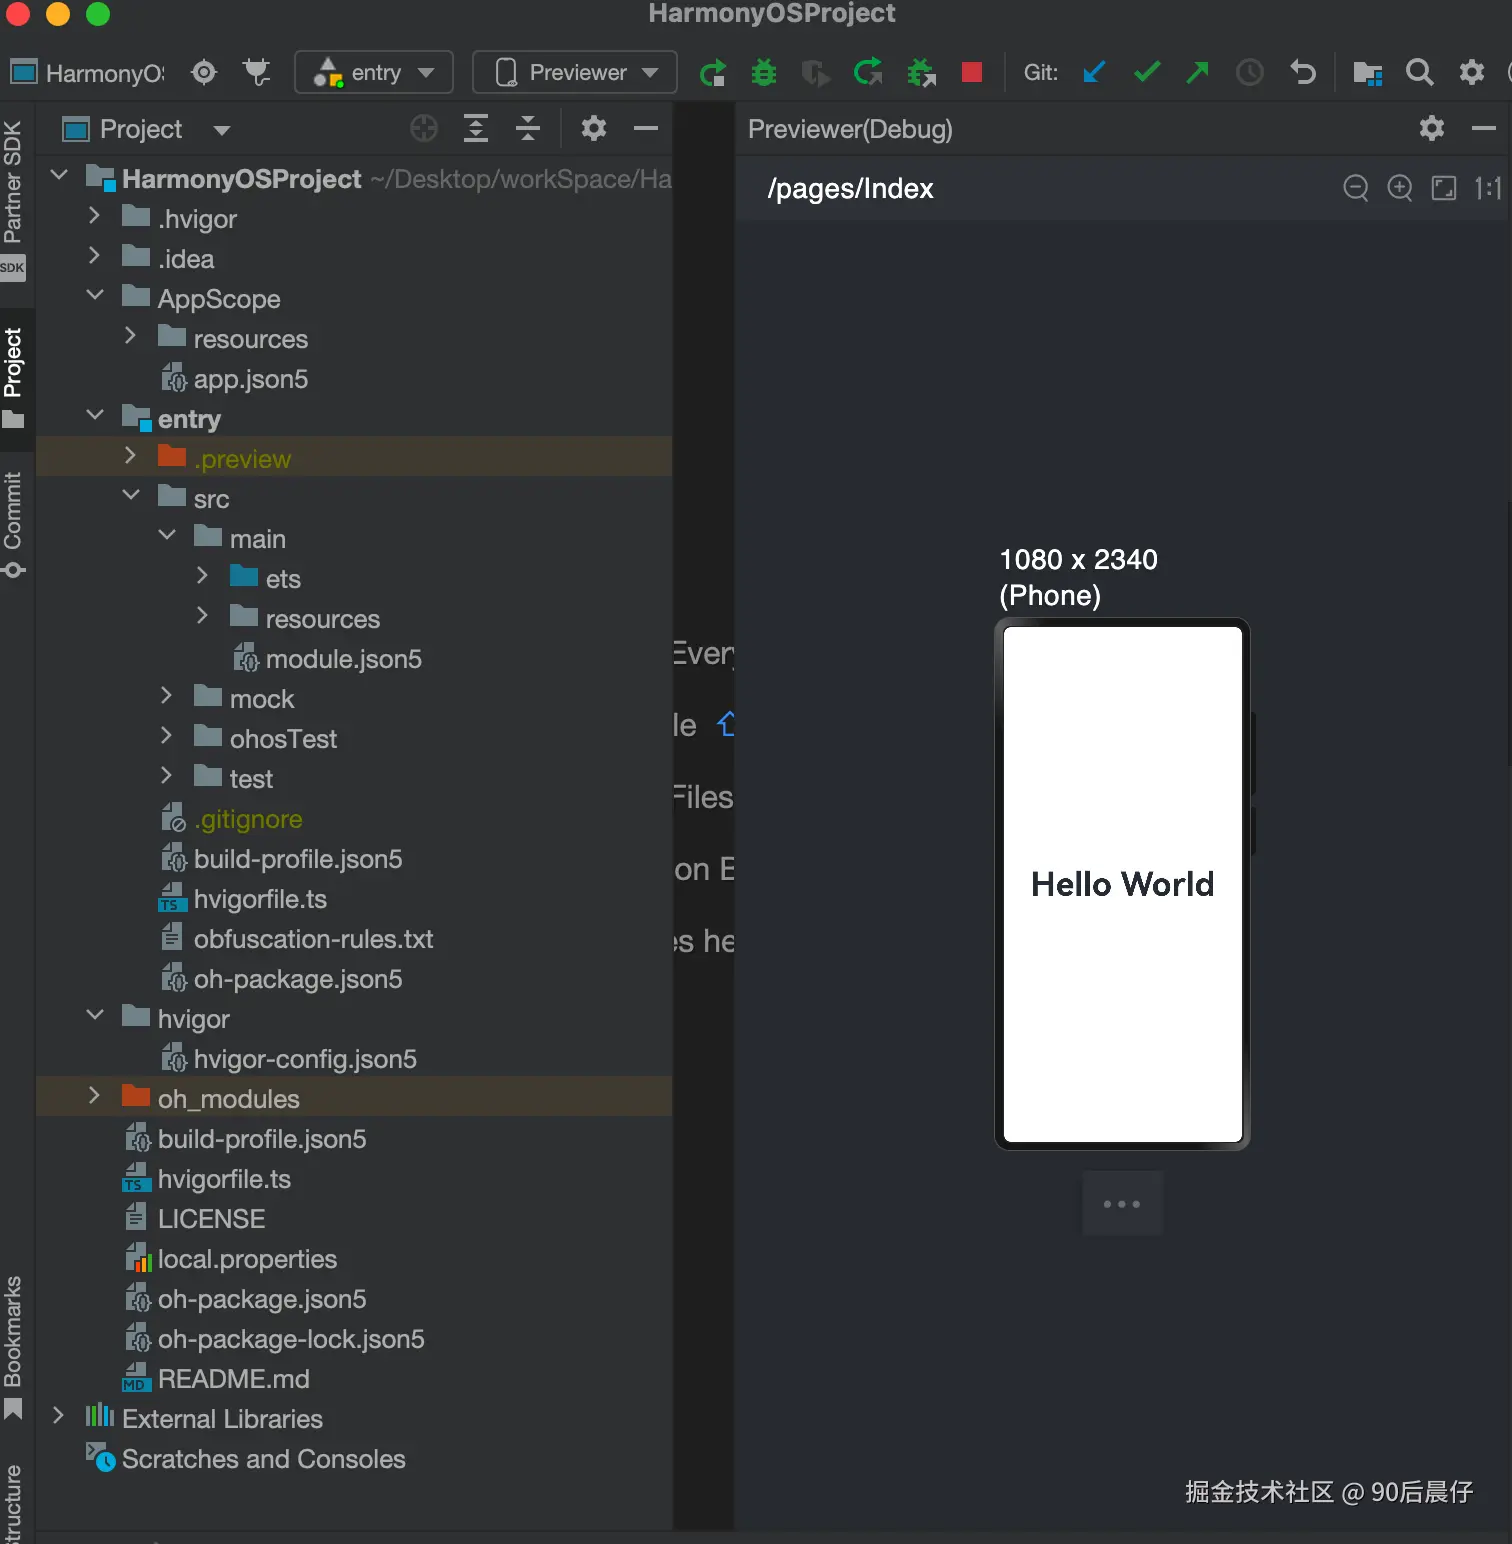Select local.properties file

point(230,1259)
